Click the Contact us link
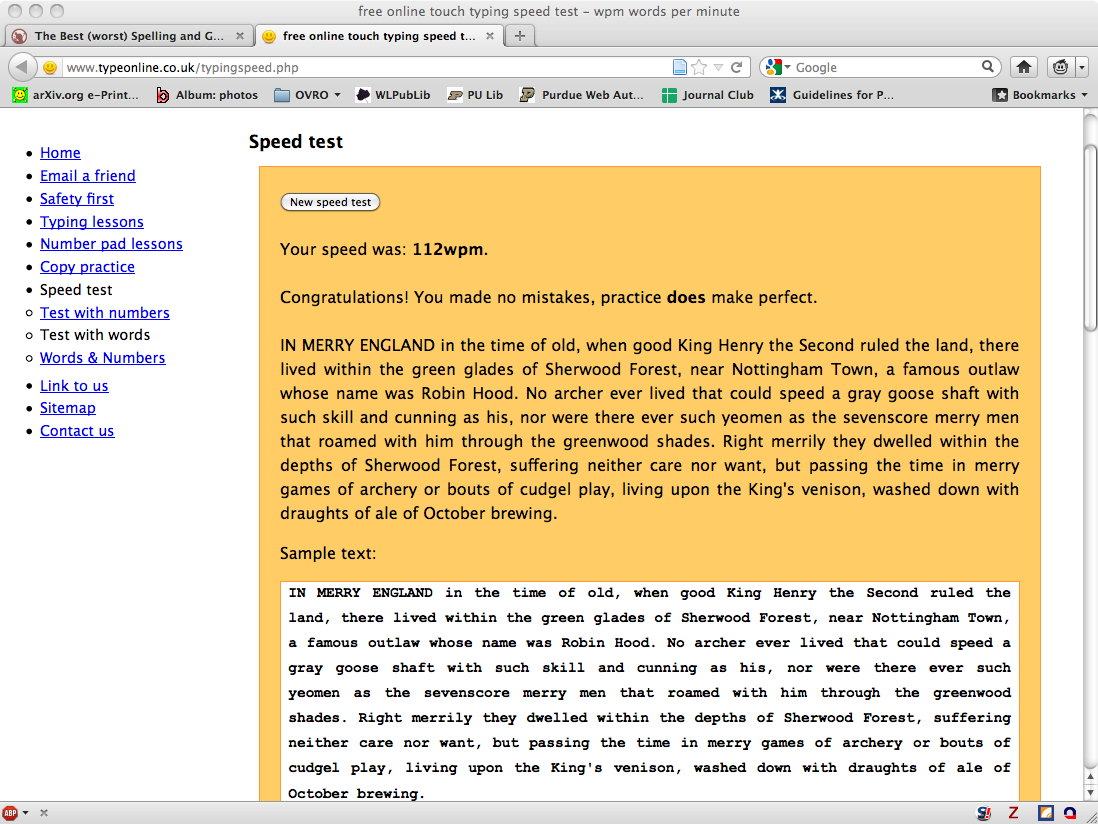This screenshot has height=824, width=1098. (x=77, y=431)
